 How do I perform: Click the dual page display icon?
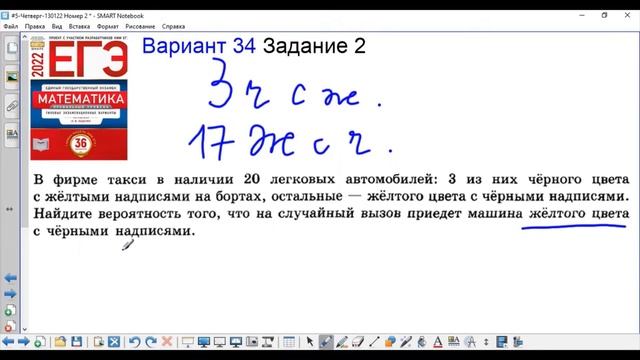point(236,342)
